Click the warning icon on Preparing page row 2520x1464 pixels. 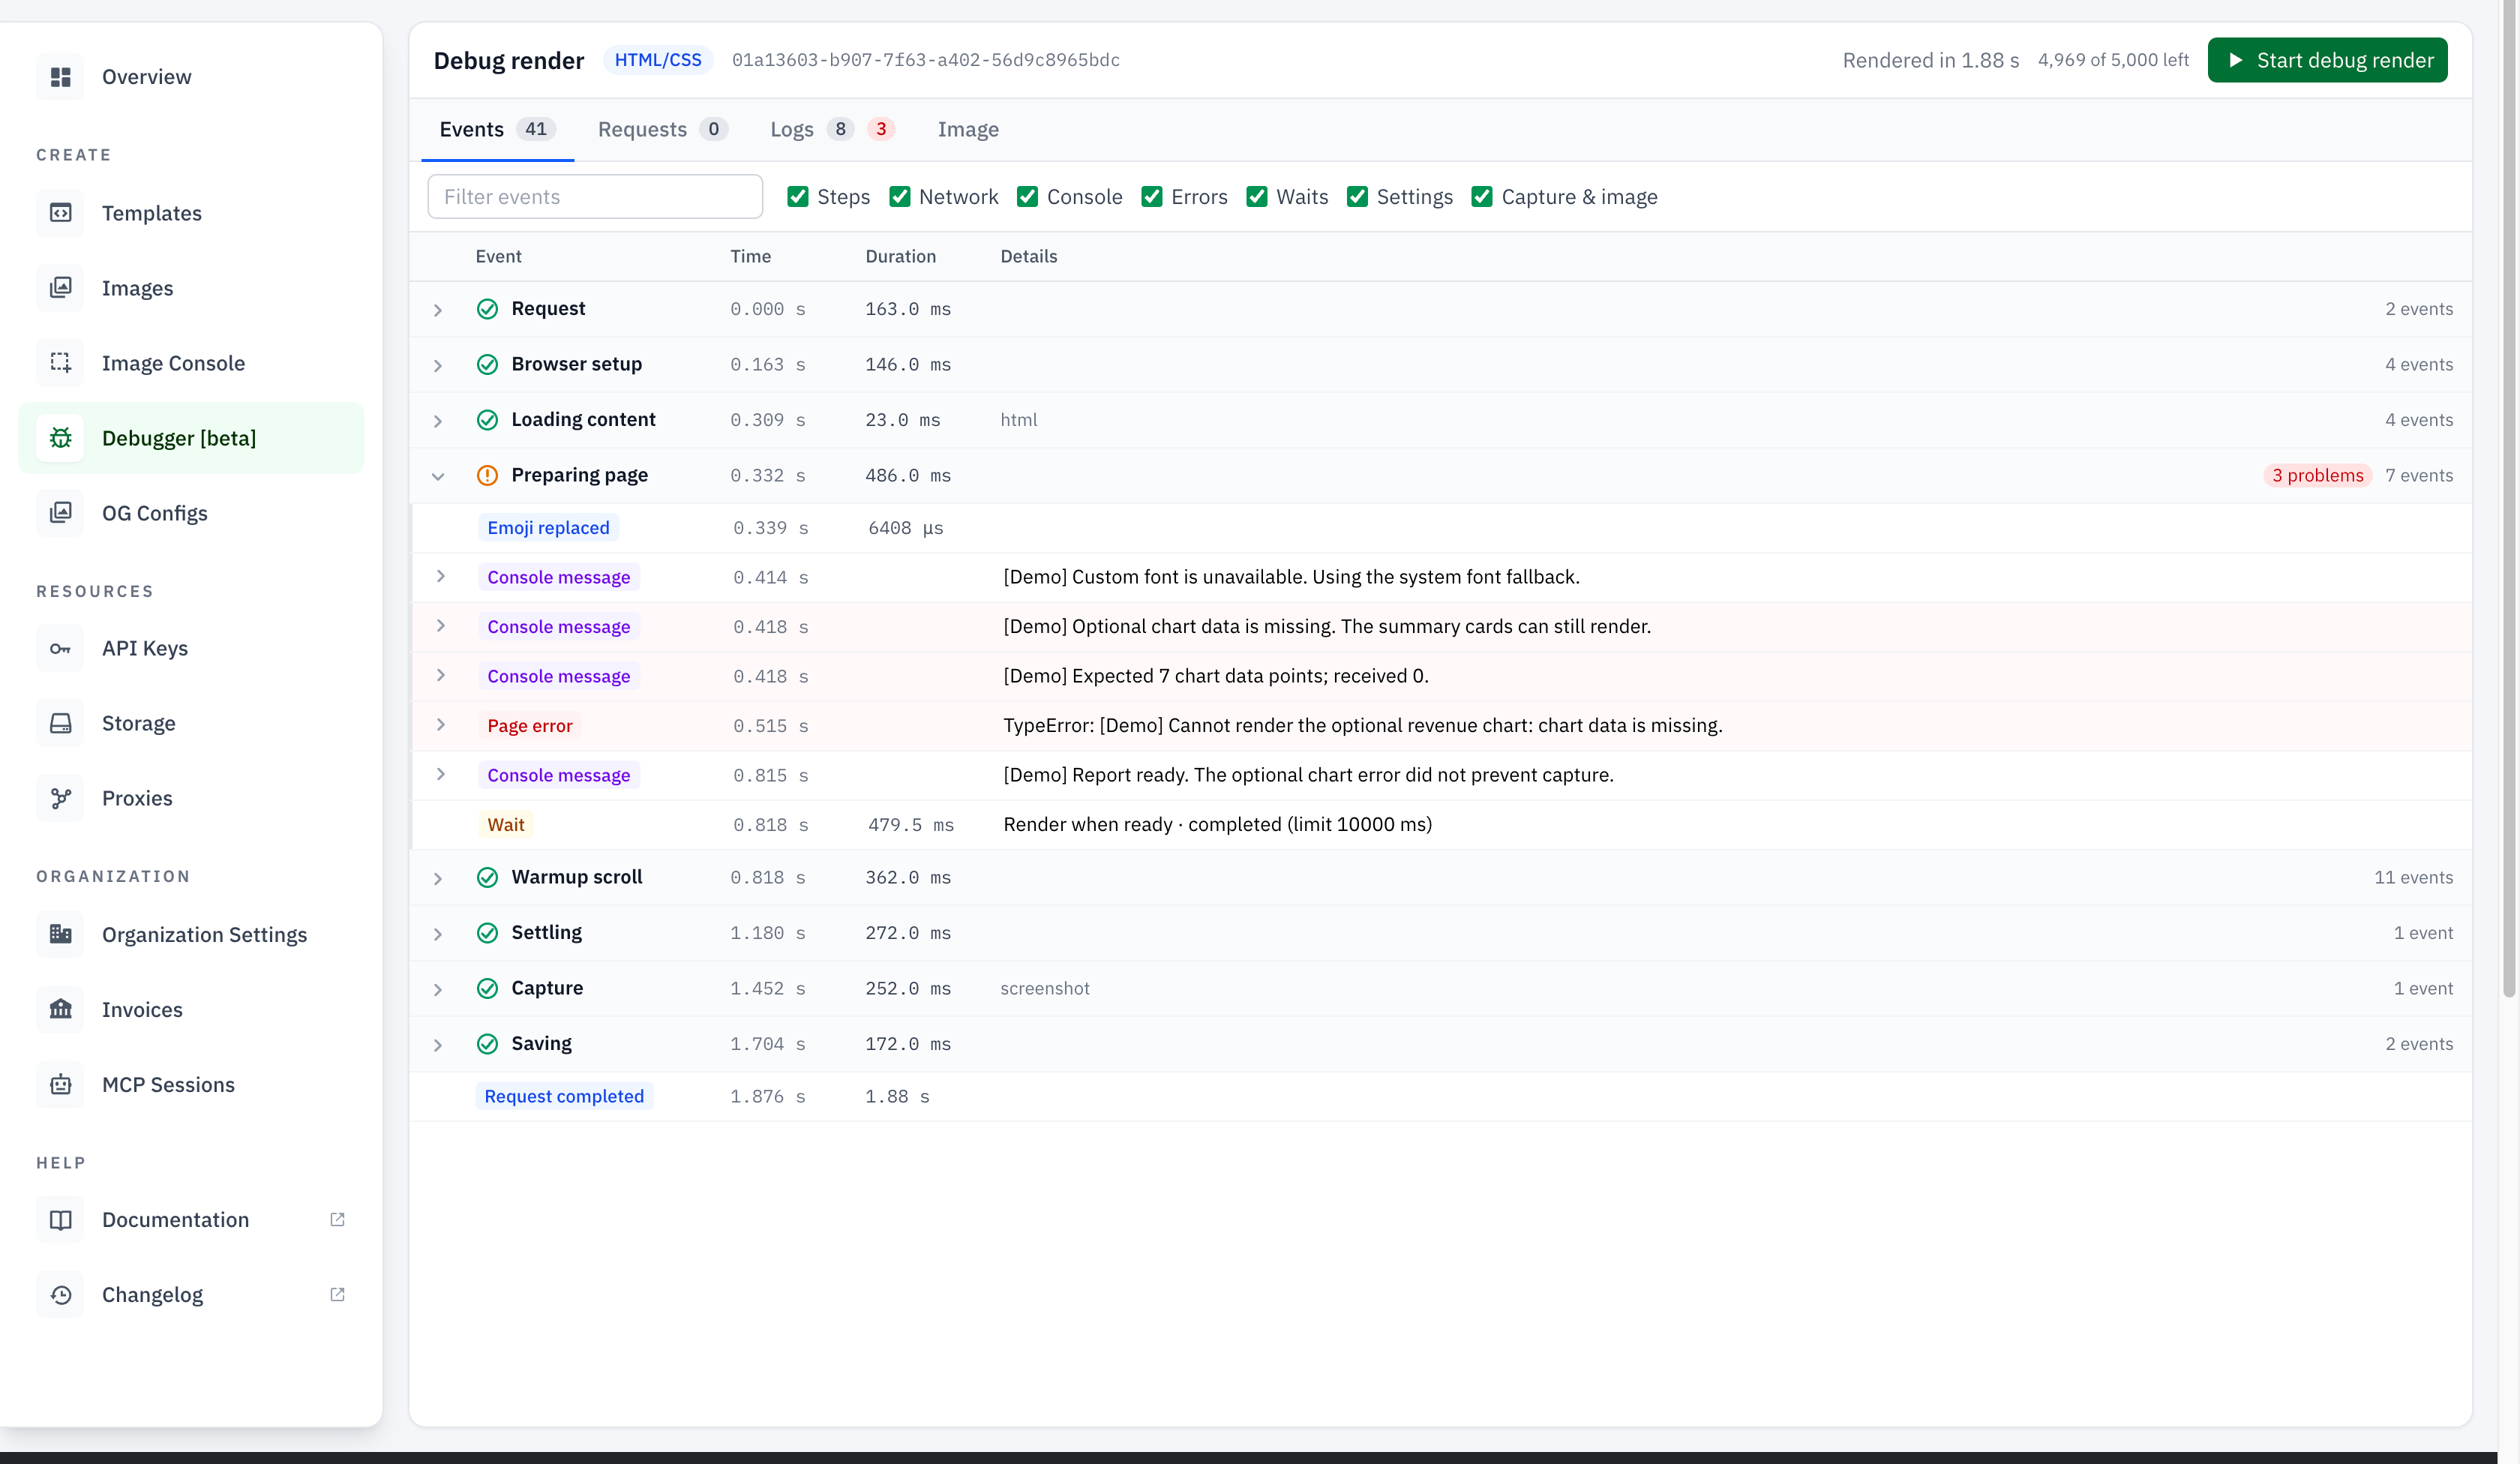(487, 475)
